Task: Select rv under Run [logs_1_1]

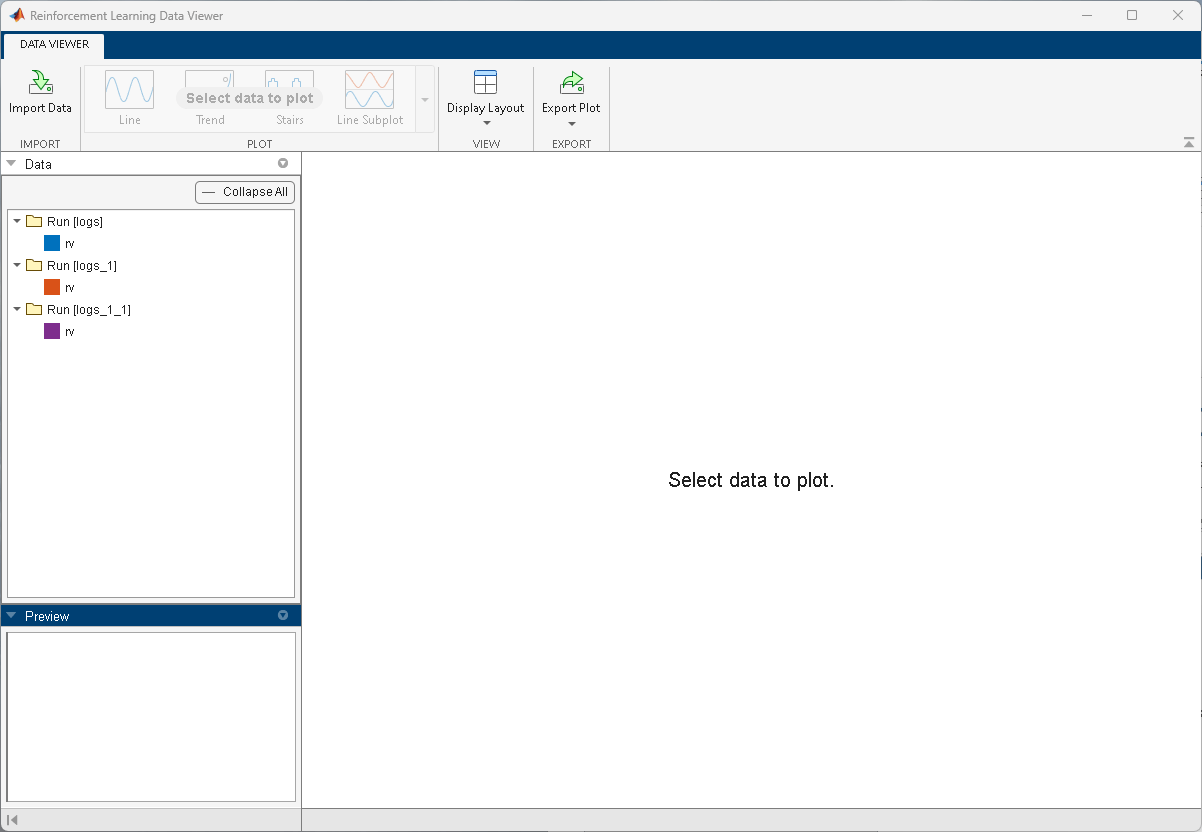Action: 70,331
